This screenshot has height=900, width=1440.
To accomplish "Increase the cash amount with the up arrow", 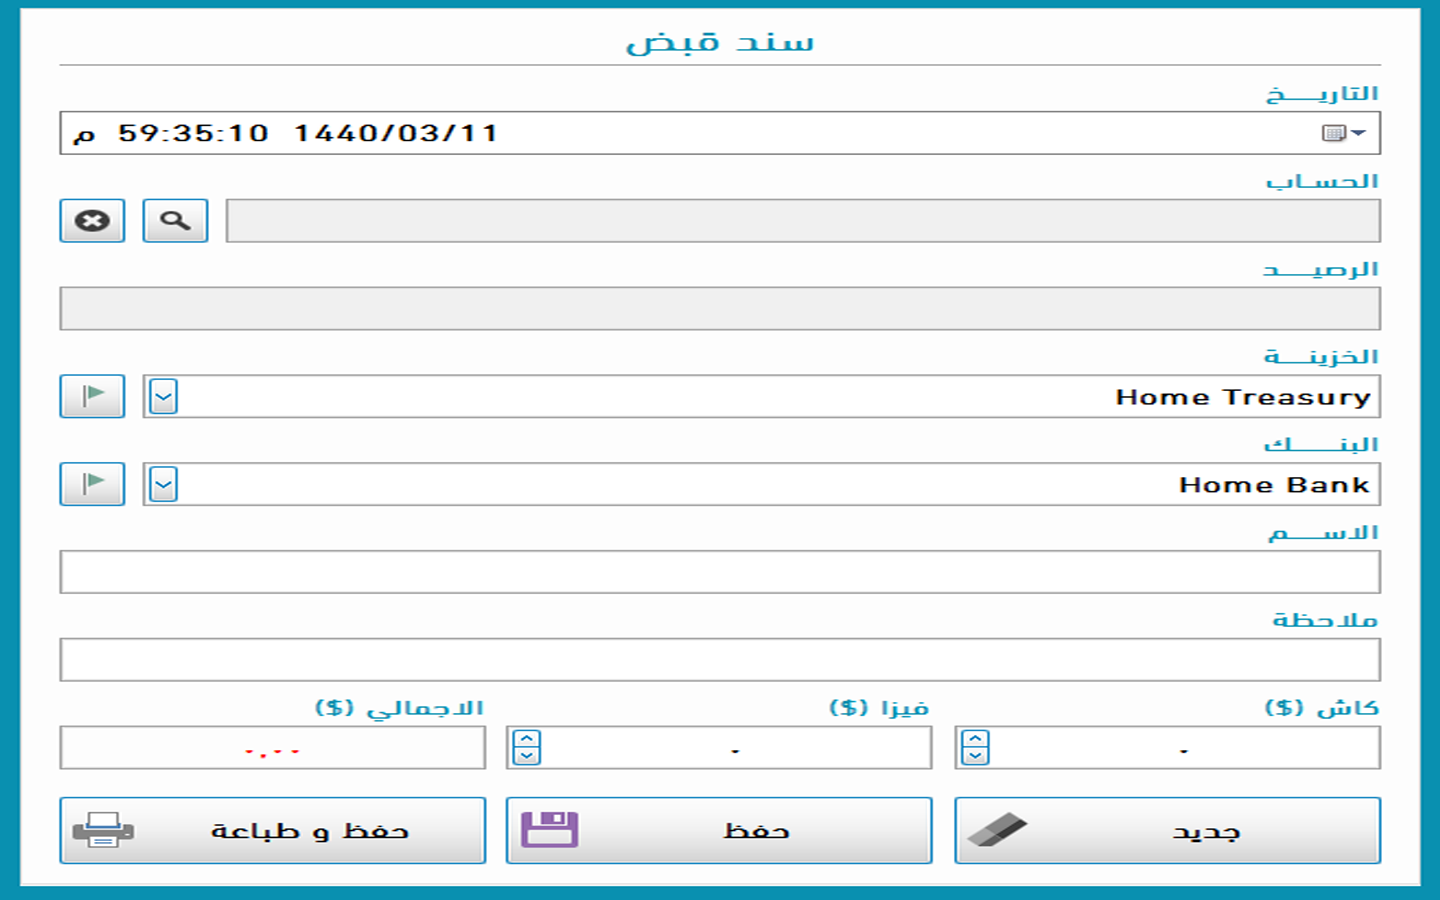I will pyautogui.click(x=975, y=739).
